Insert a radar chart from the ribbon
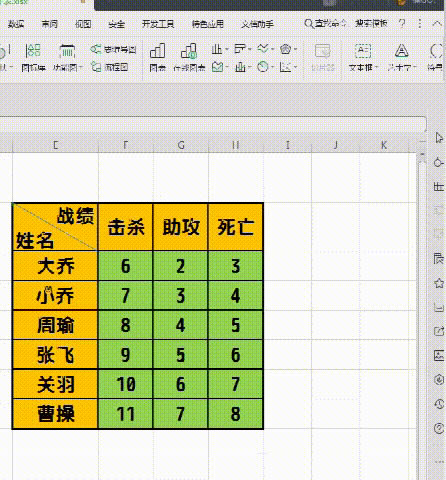The height and width of the screenshot is (480, 446). click(x=286, y=49)
